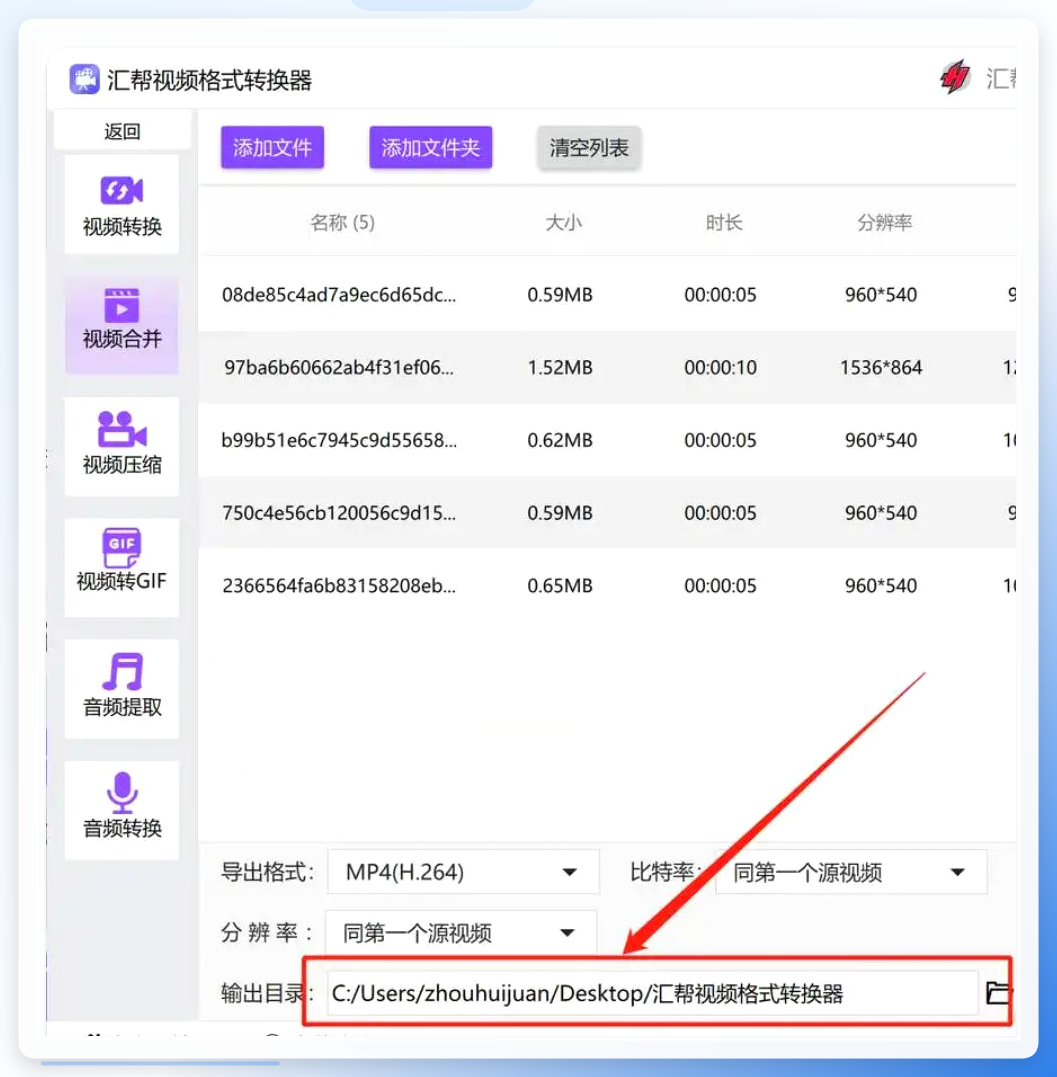Click the 清空列表 button
The height and width of the screenshot is (1077, 1057).
(x=589, y=147)
